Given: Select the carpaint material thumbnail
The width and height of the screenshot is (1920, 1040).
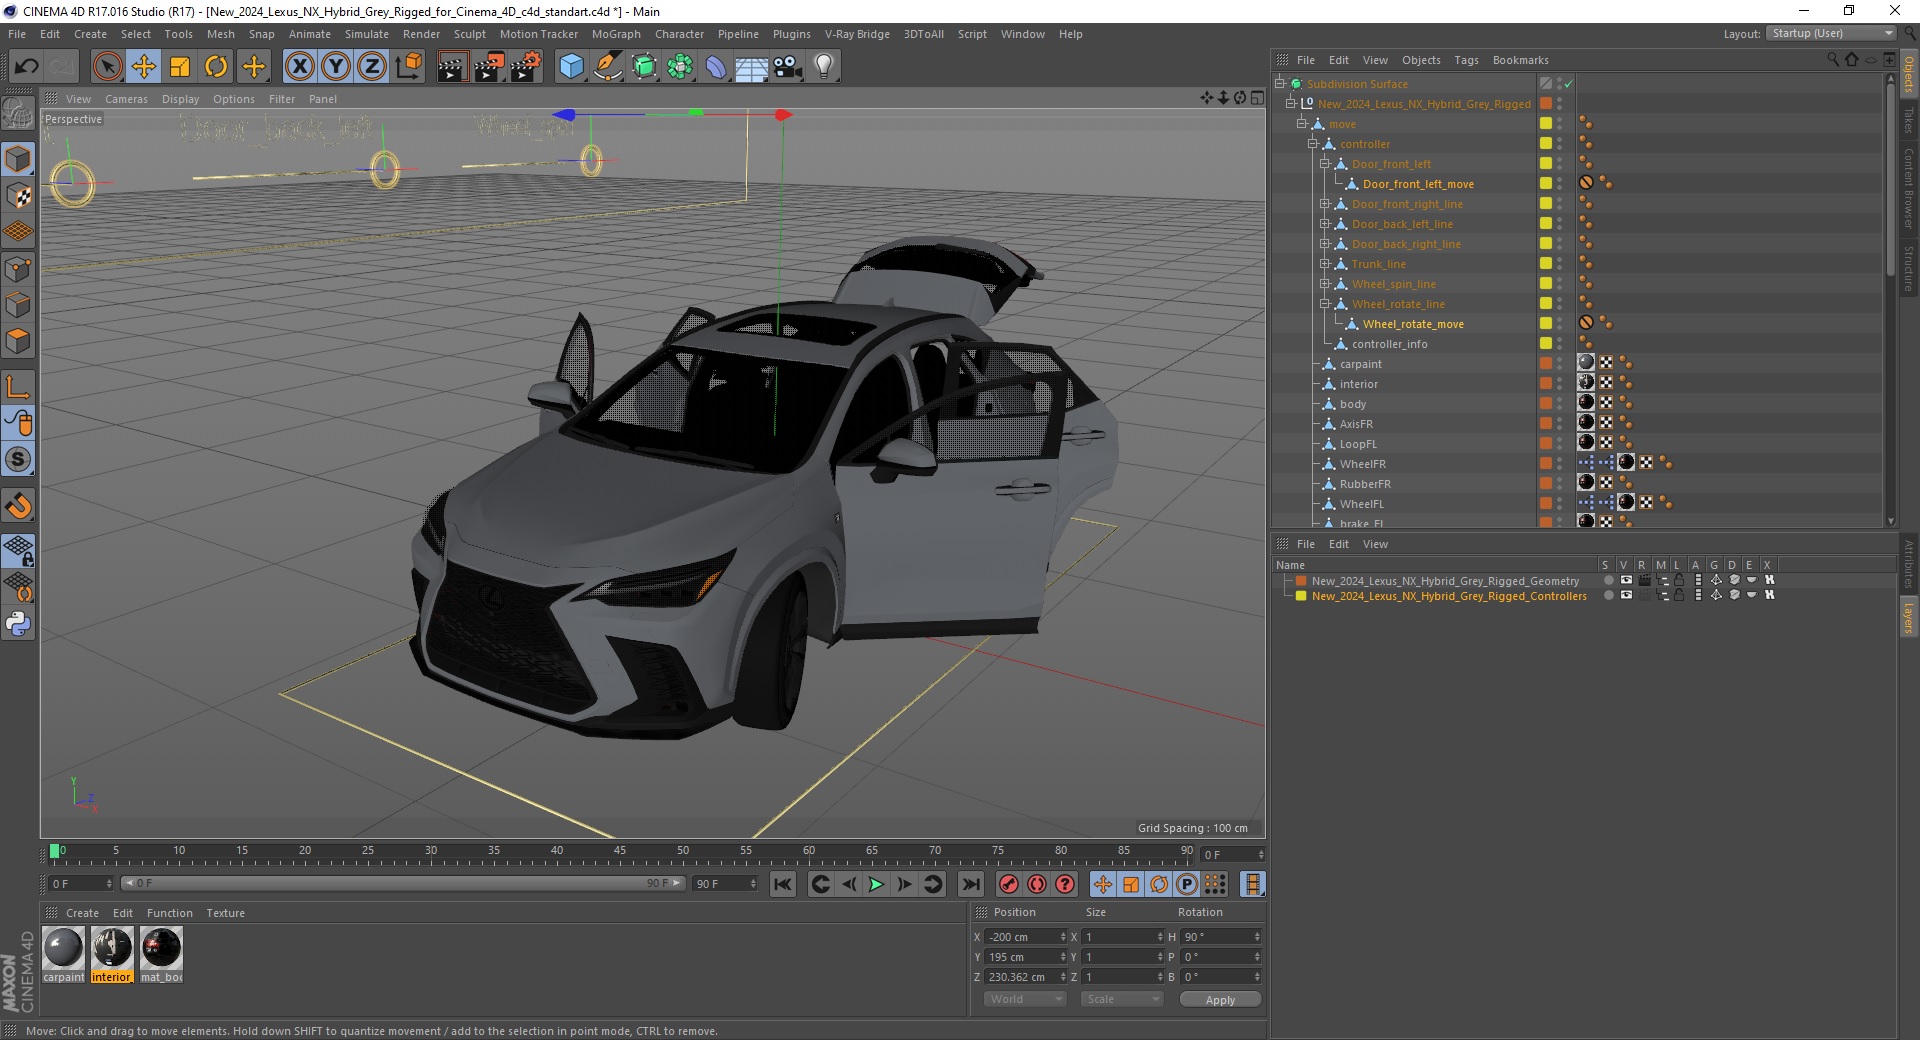Looking at the screenshot, I should pyautogui.click(x=63, y=948).
